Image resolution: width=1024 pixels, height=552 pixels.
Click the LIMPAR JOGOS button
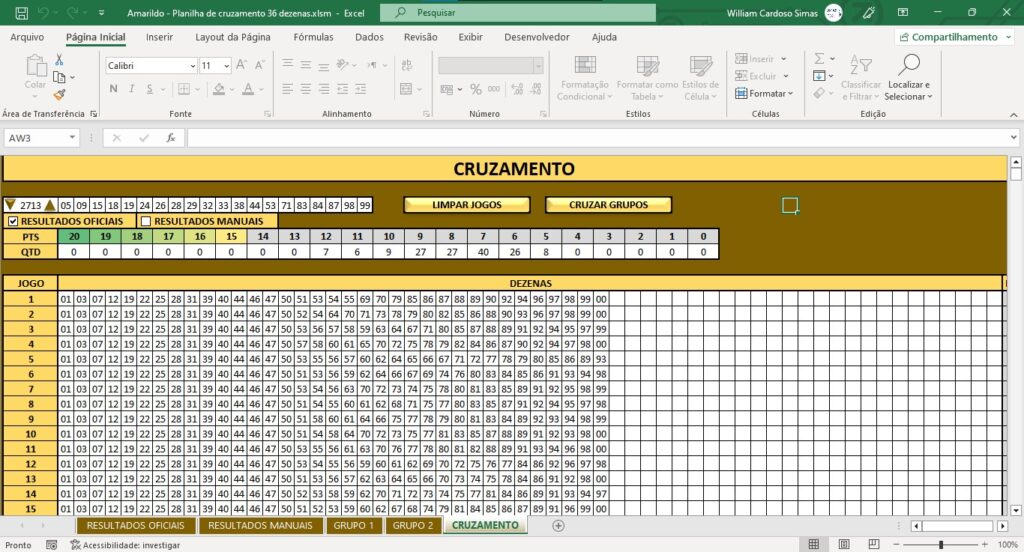tap(467, 205)
